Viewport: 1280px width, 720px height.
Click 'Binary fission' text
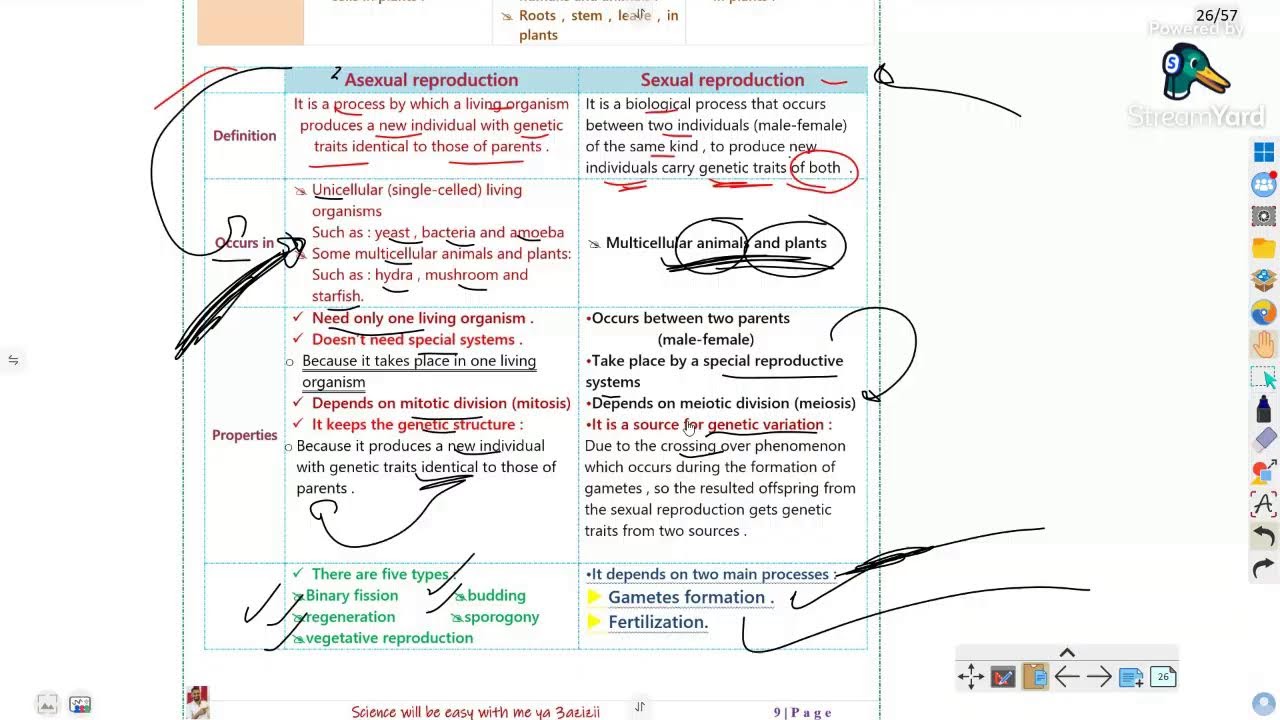coord(352,595)
